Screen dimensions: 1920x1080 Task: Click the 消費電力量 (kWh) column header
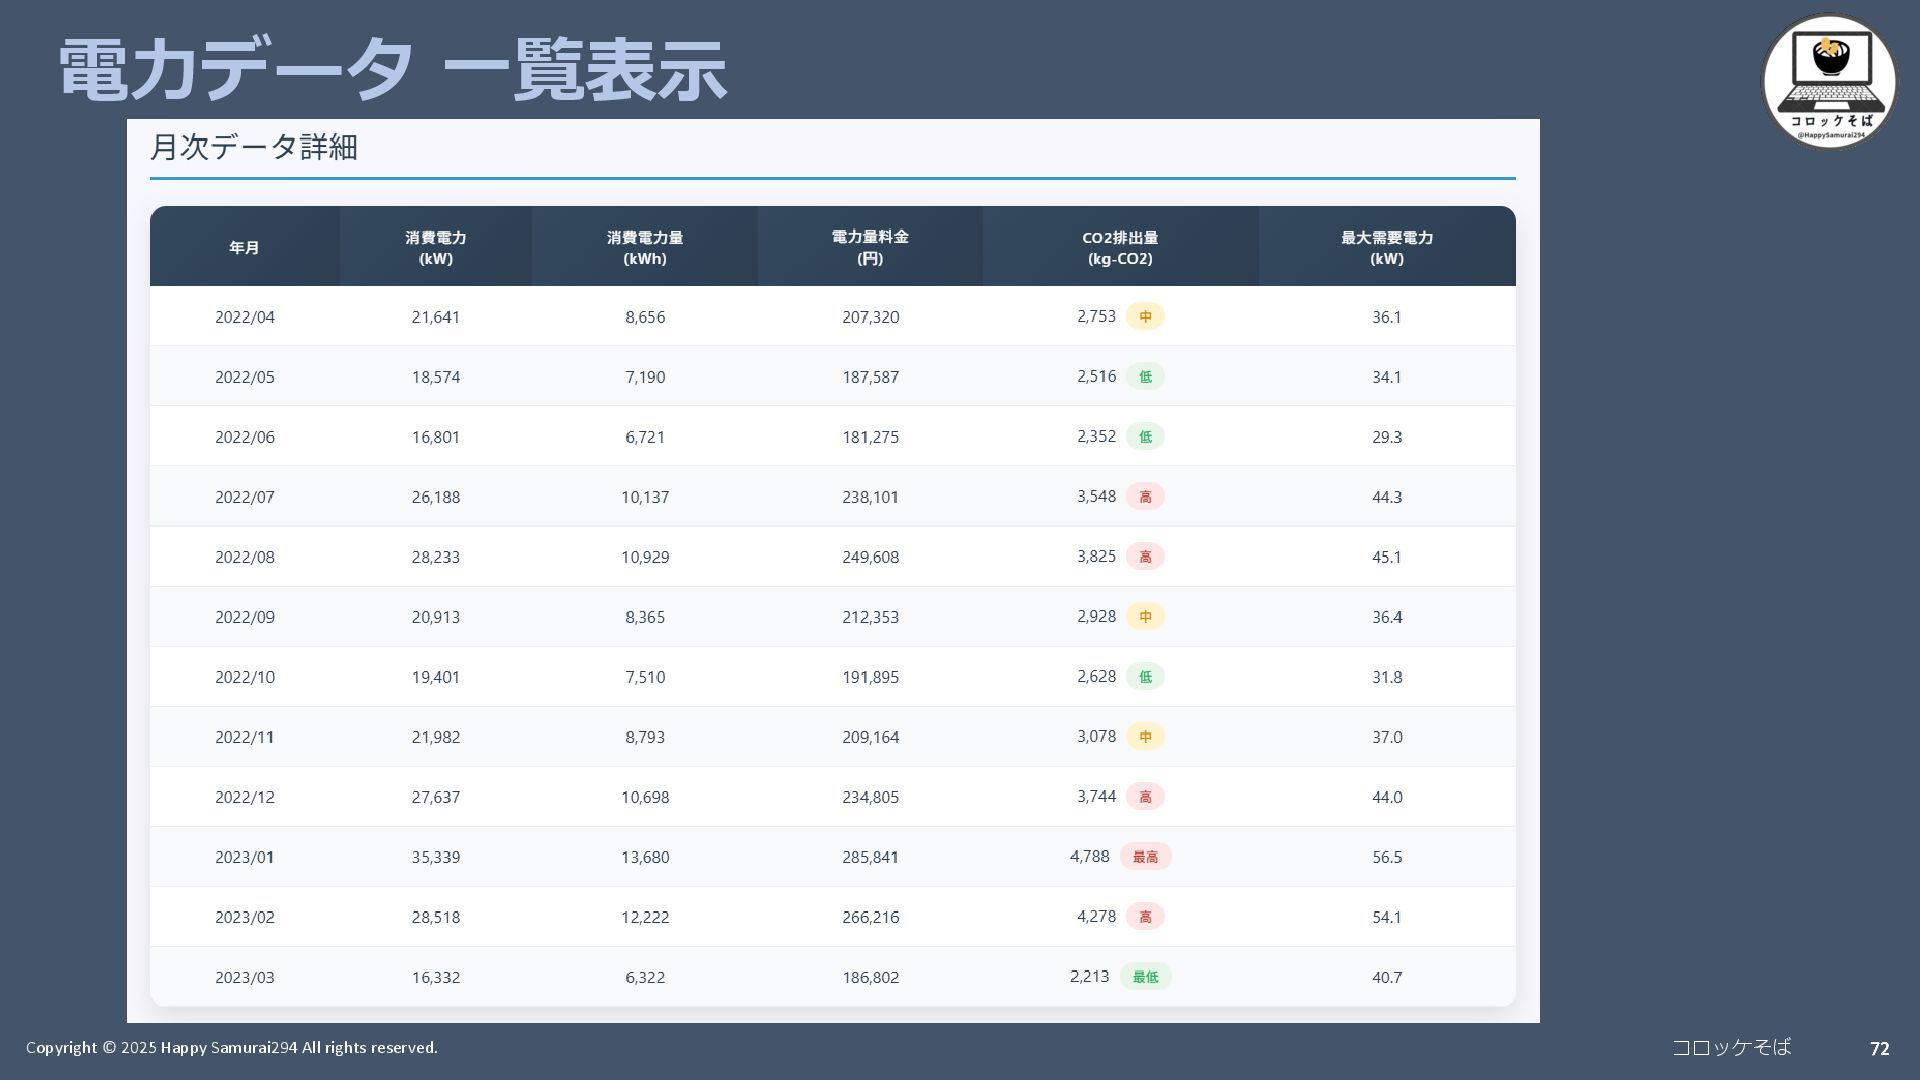[645, 247]
